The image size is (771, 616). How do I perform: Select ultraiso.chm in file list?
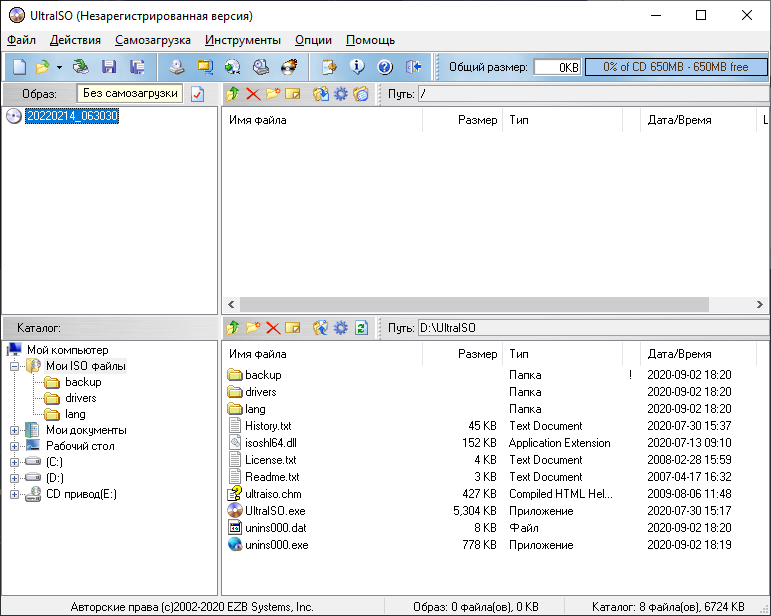coord(273,494)
